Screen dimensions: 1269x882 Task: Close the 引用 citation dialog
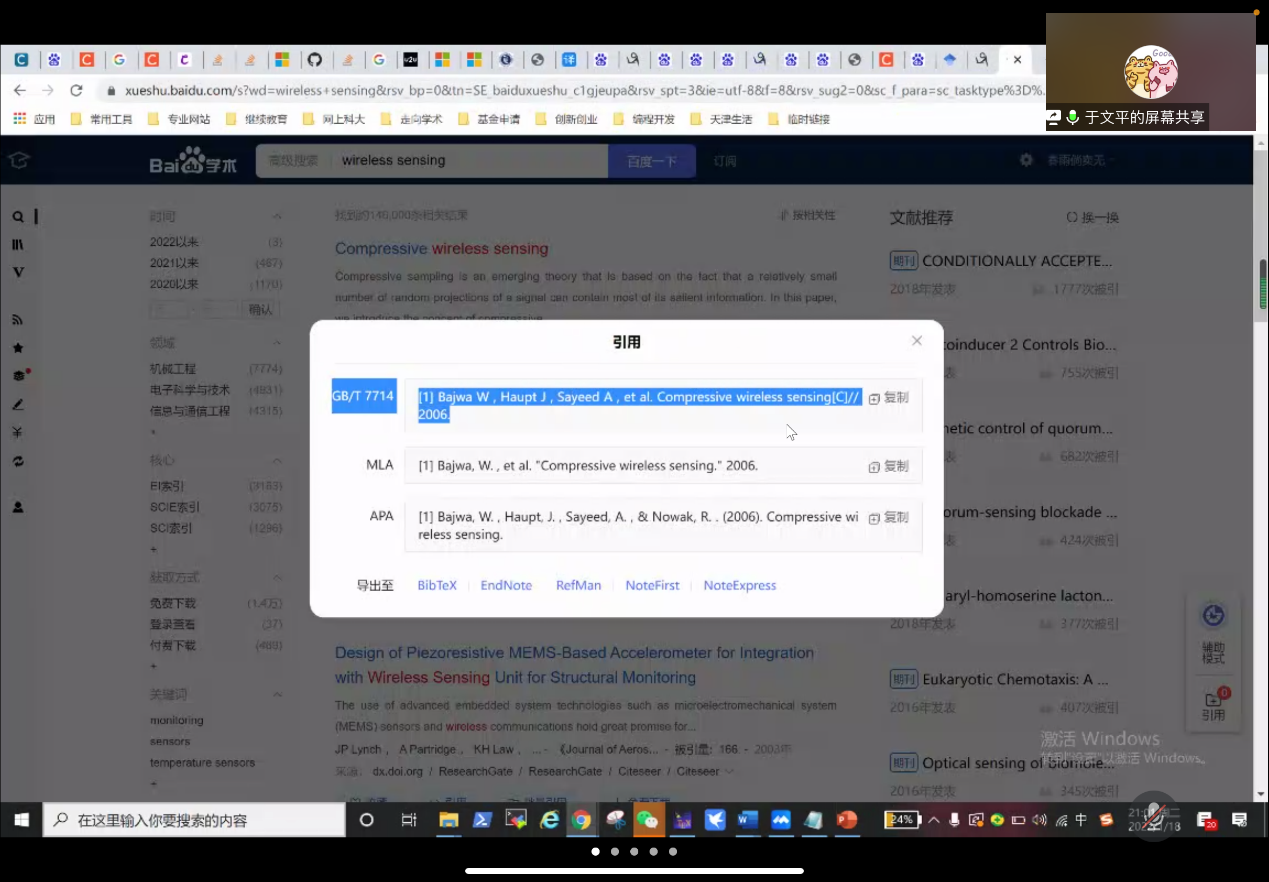pos(916,341)
